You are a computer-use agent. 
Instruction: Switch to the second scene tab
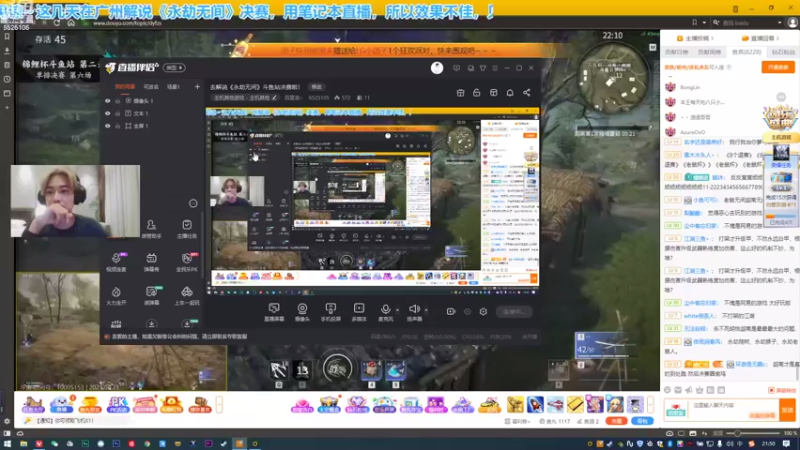151,87
